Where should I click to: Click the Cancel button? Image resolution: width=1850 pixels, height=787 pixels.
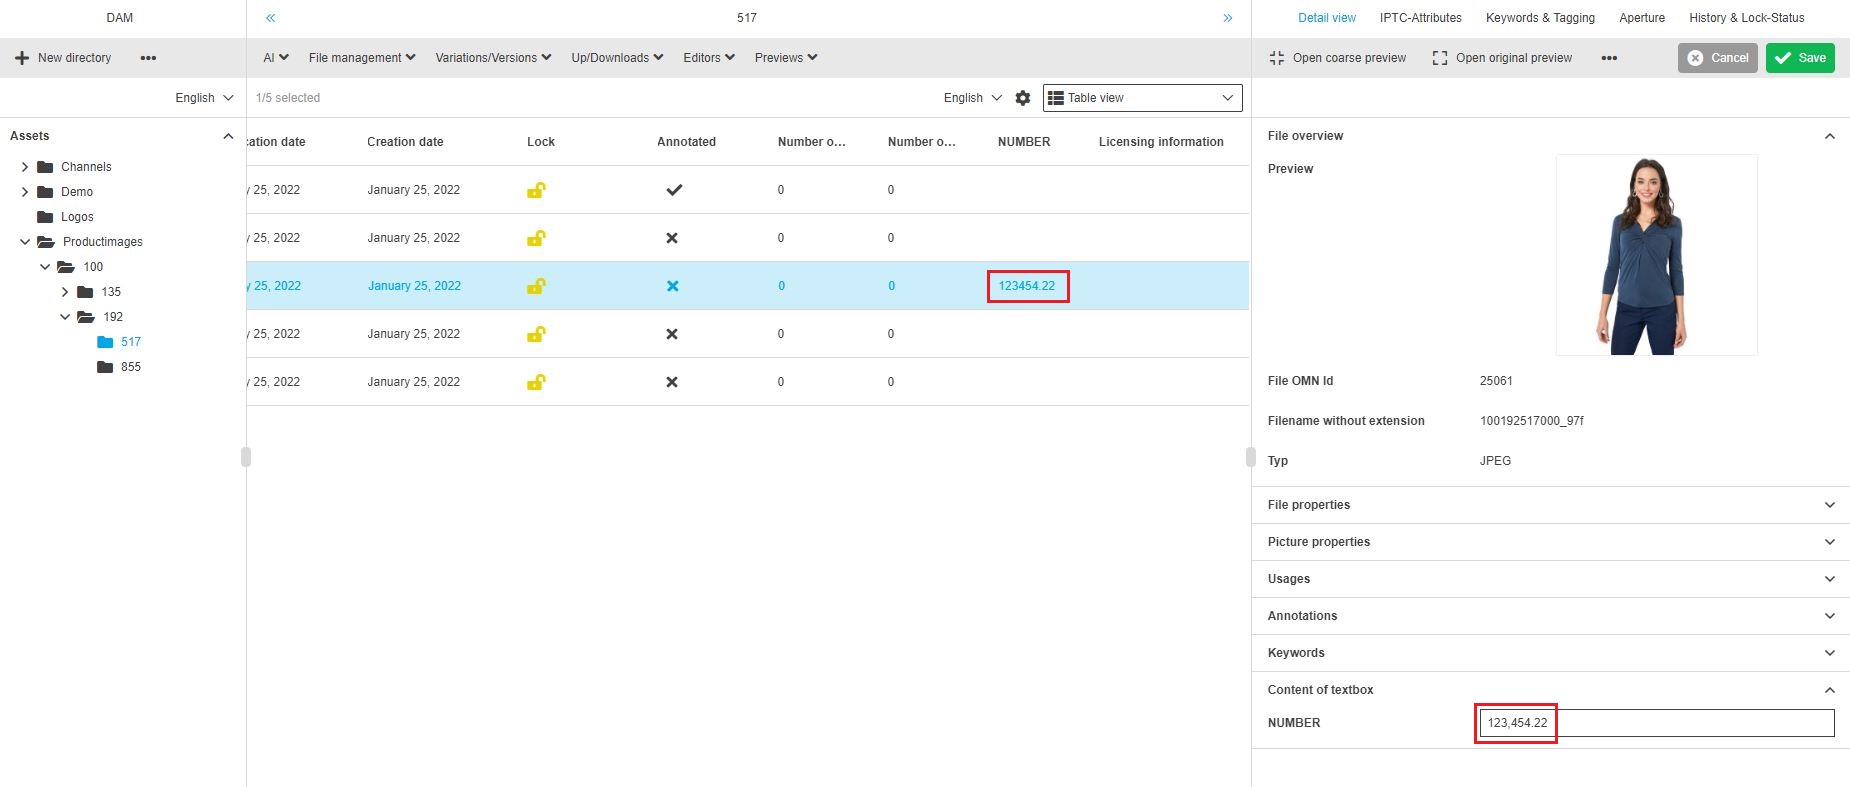point(1717,58)
